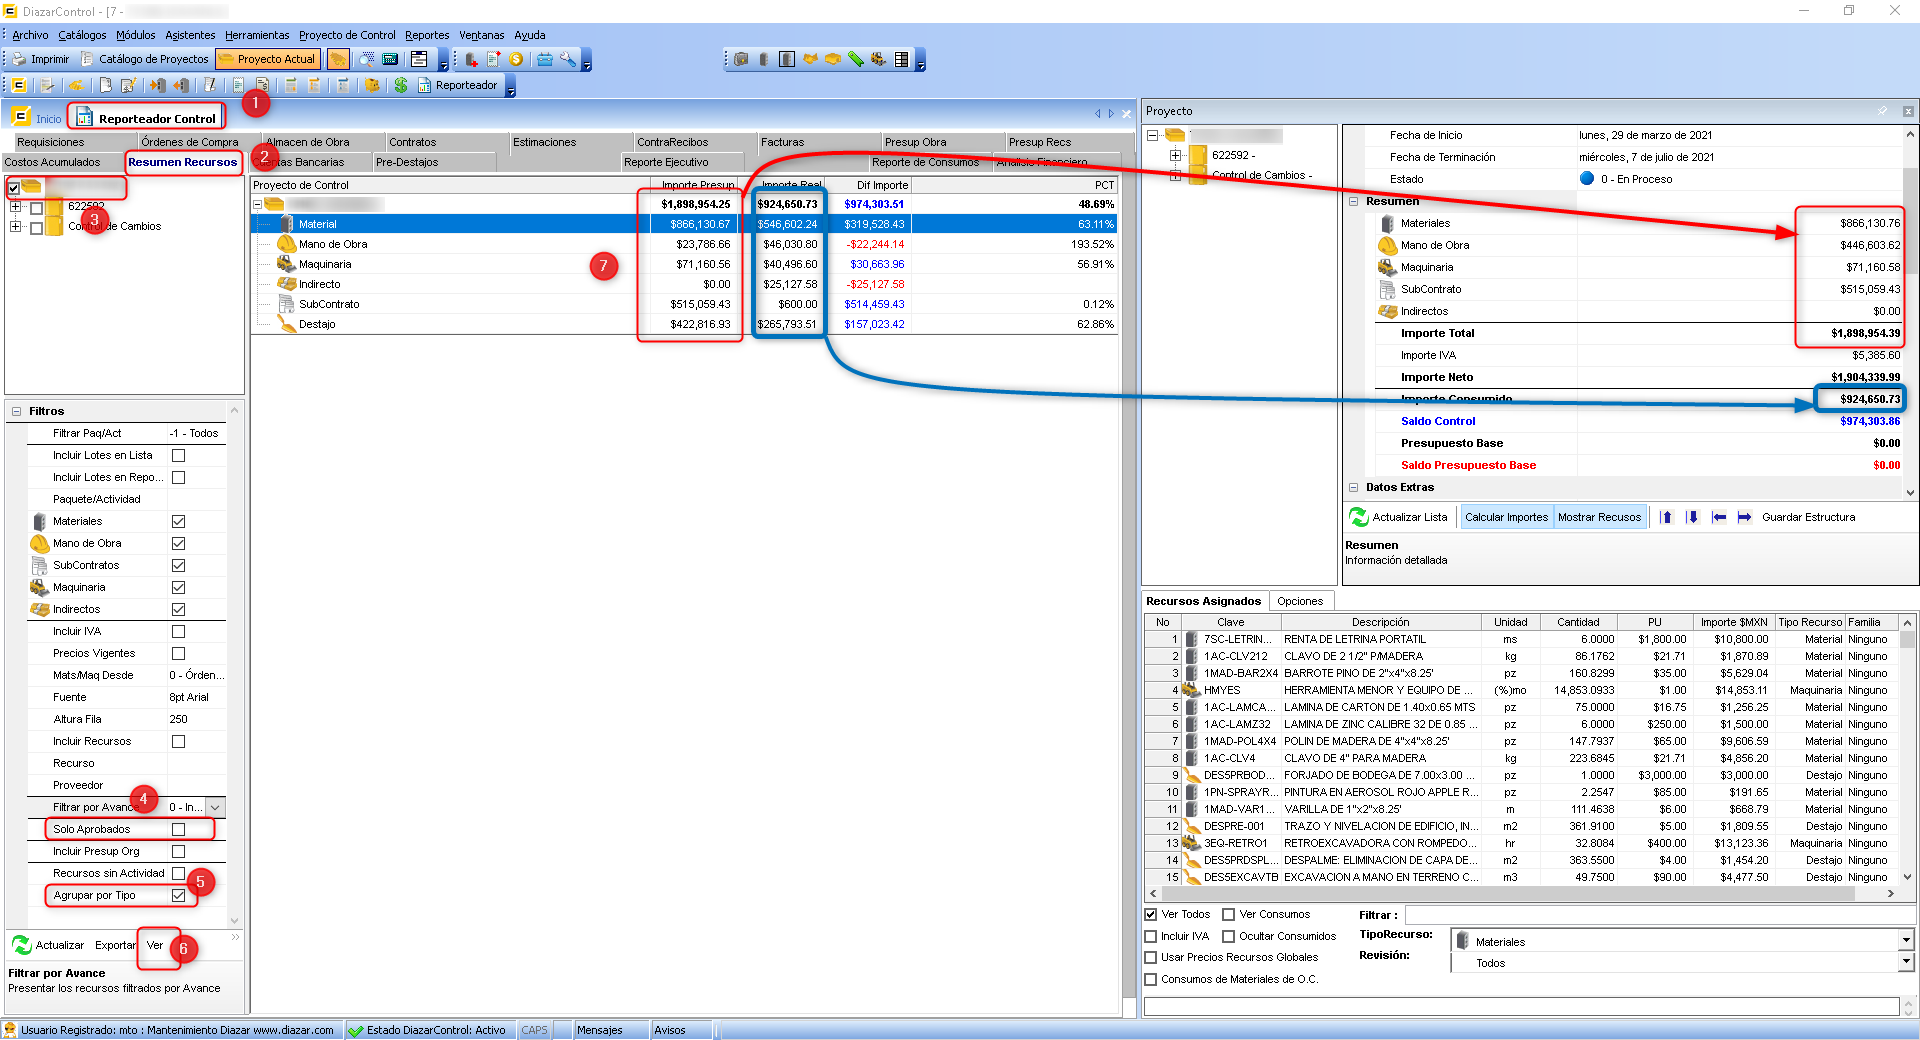
Task: Click the magnifier search toolbar icon
Action: pyautogui.click(x=366, y=59)
